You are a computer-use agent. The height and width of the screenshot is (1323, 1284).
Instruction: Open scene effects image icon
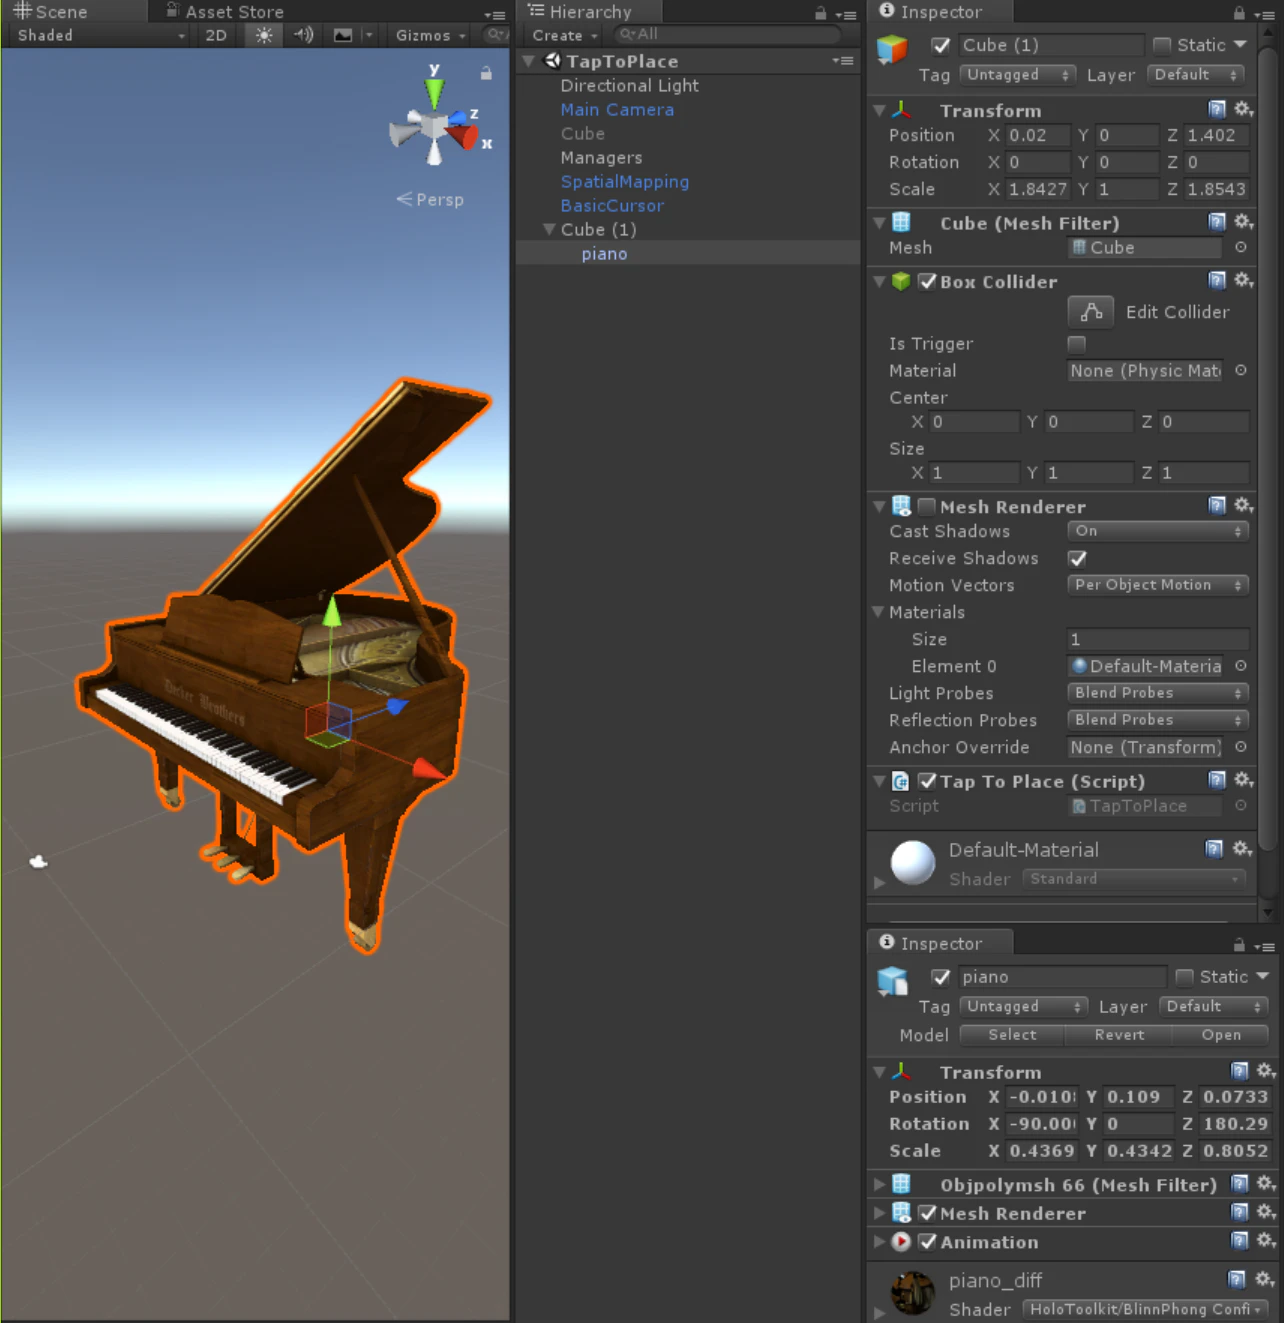coord(343,35)
